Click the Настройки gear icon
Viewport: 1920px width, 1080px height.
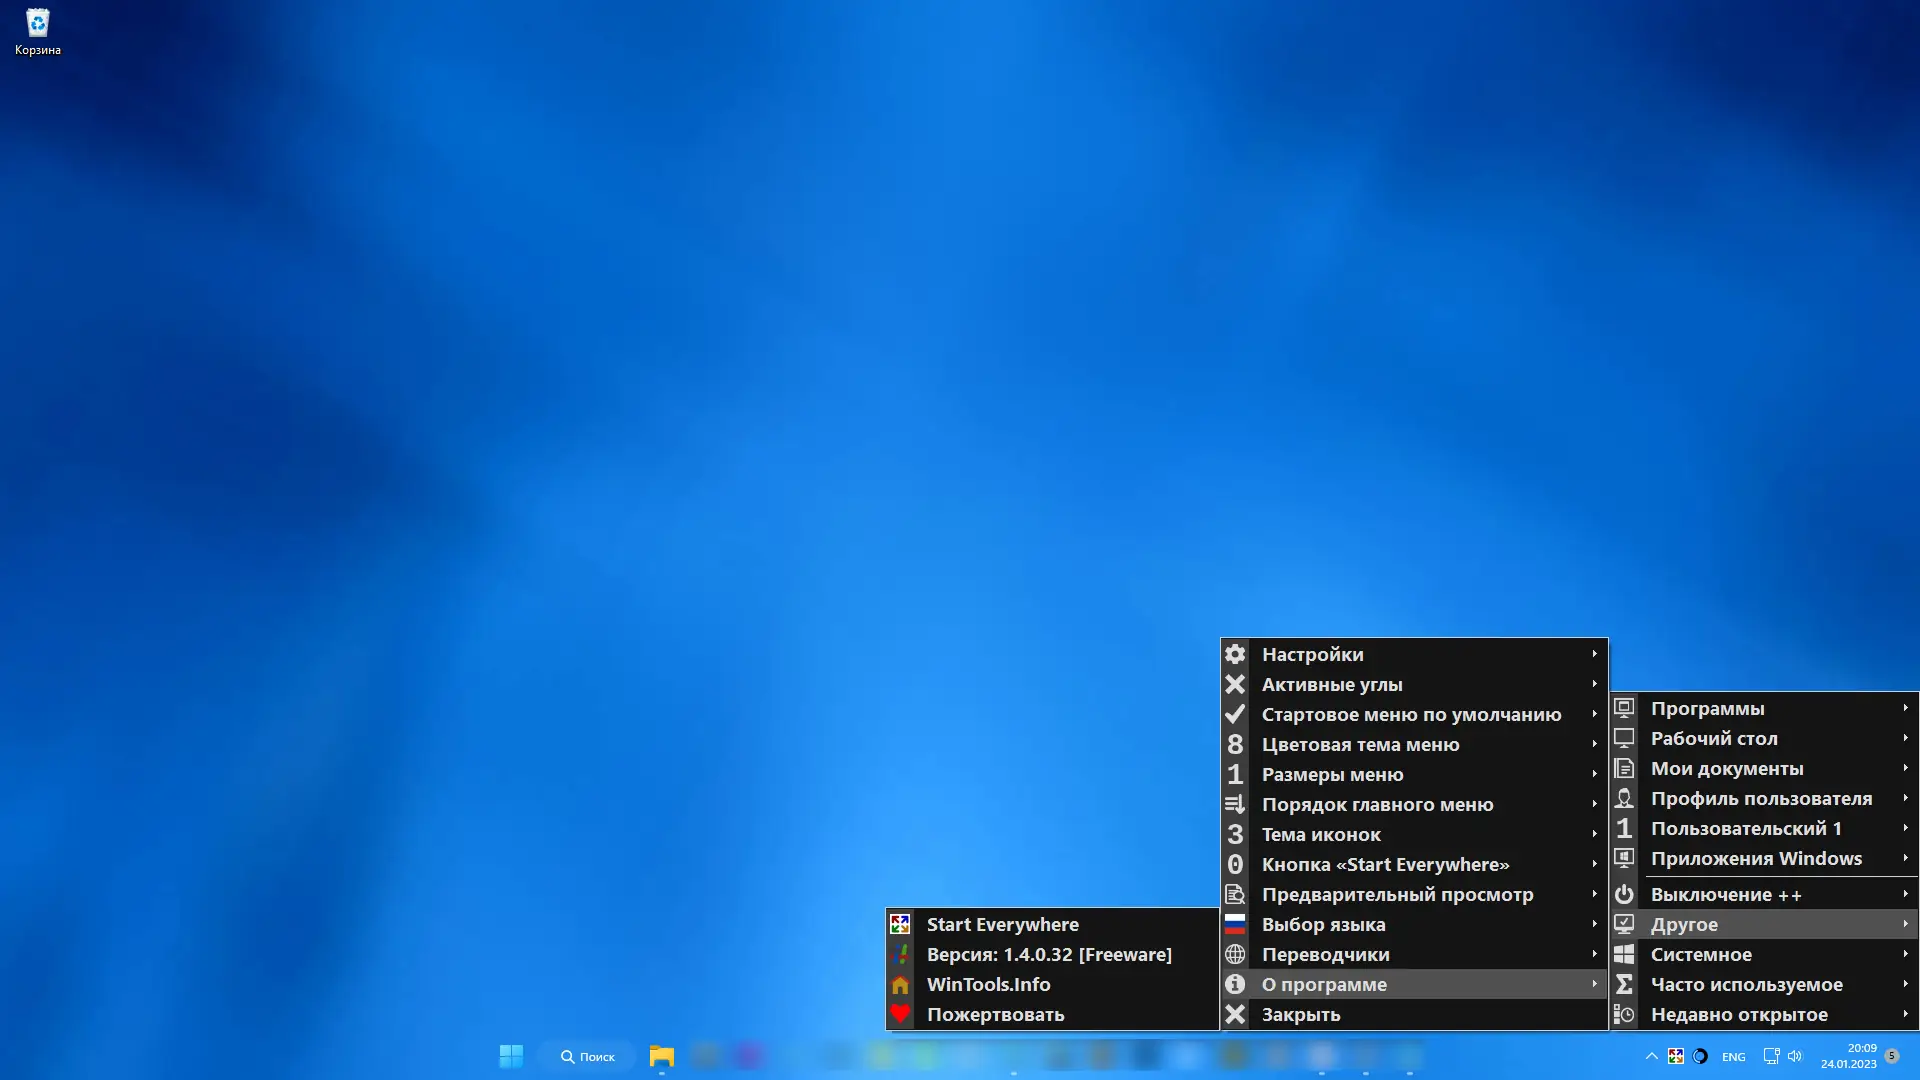[1236, 654]
